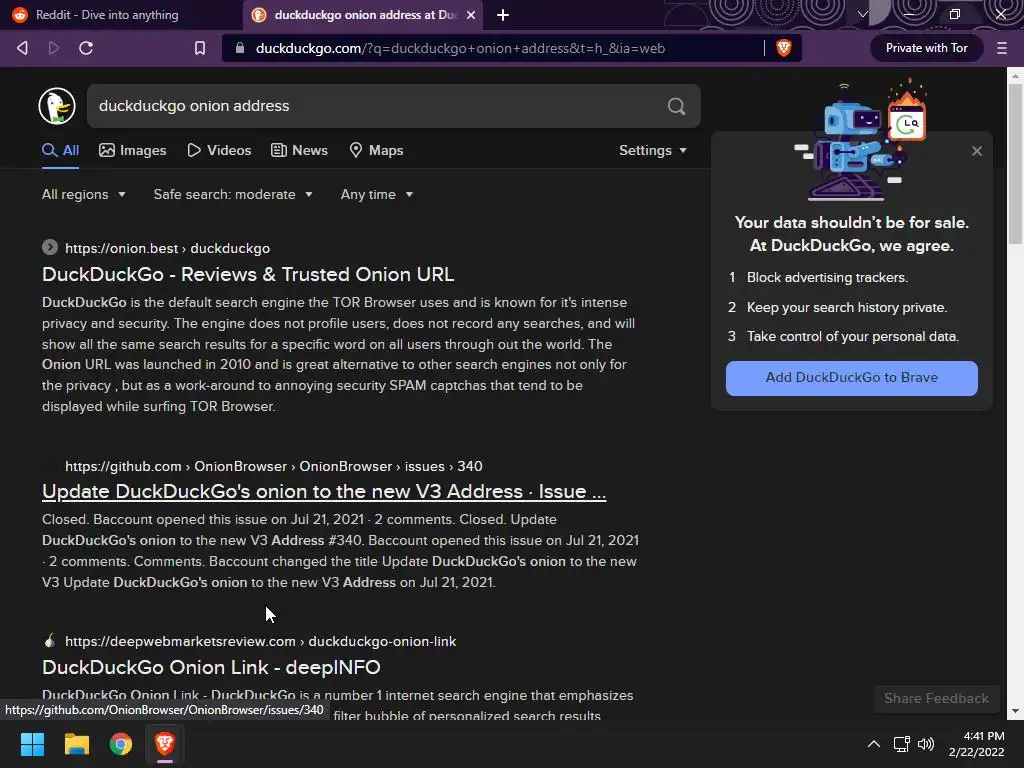The width and height of the screenshot is (1024, 768).
Task: Reload the current page
Action: point(86,48)
